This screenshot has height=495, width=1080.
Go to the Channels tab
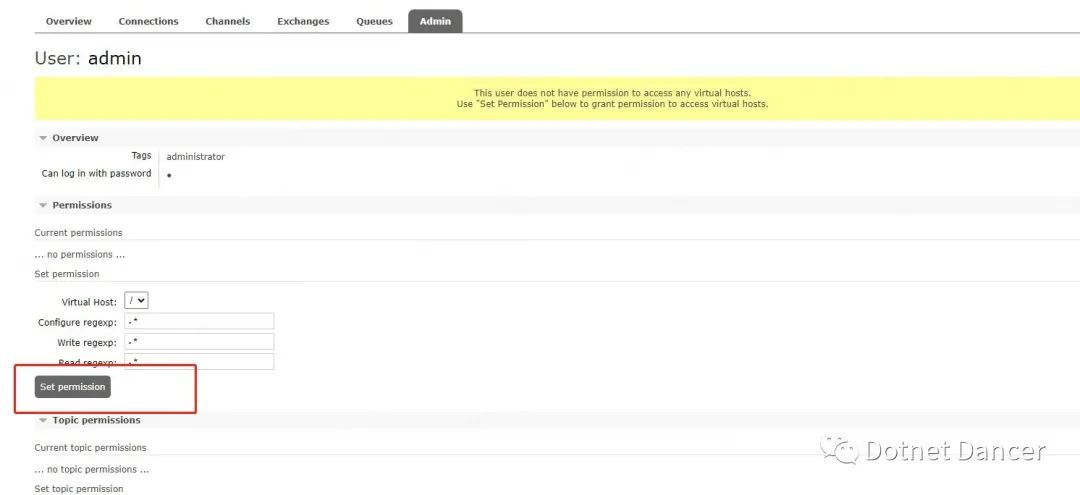tap(227, 21)
